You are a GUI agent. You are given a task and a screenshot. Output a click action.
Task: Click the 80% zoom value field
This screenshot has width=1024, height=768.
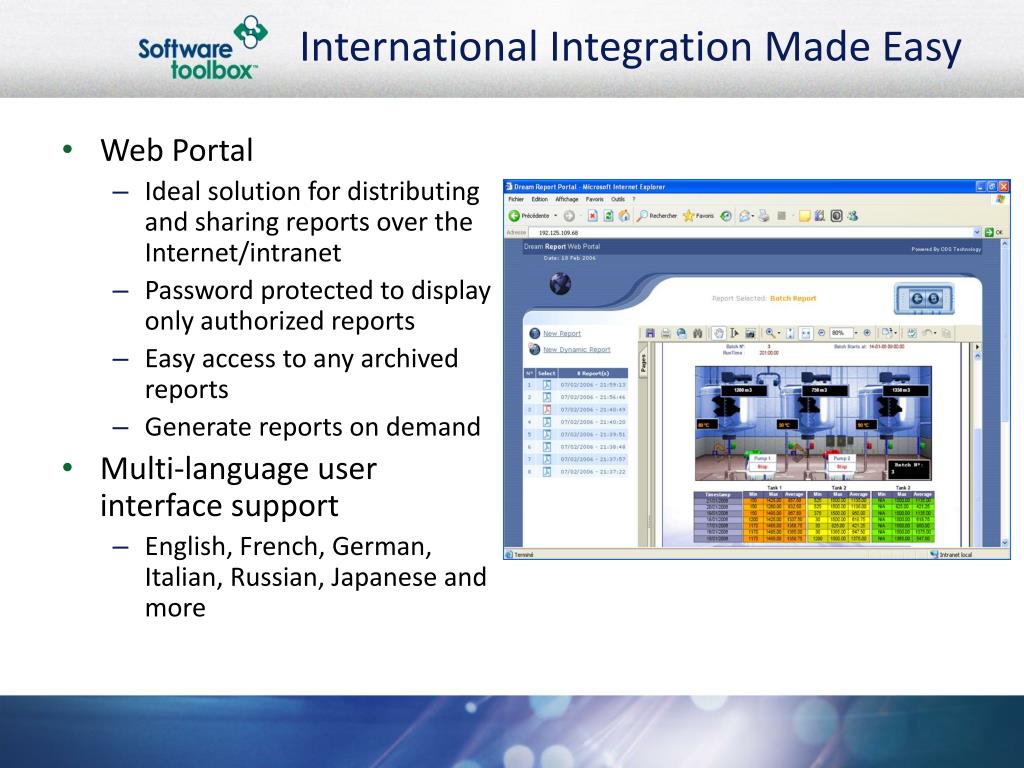pyautogui.click(x=840, y=333)
